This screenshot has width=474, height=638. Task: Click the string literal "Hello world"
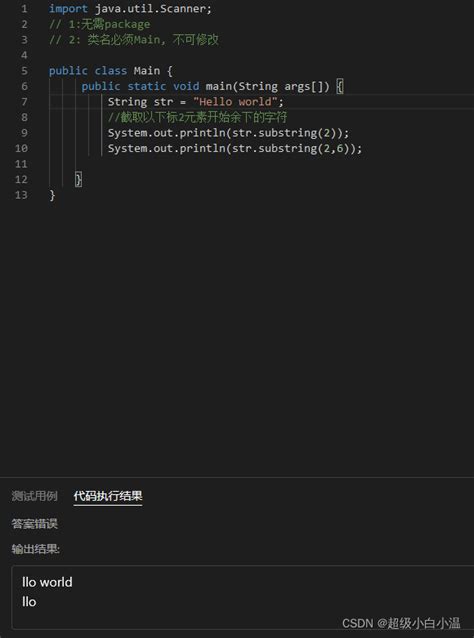(x=235, y=102)
